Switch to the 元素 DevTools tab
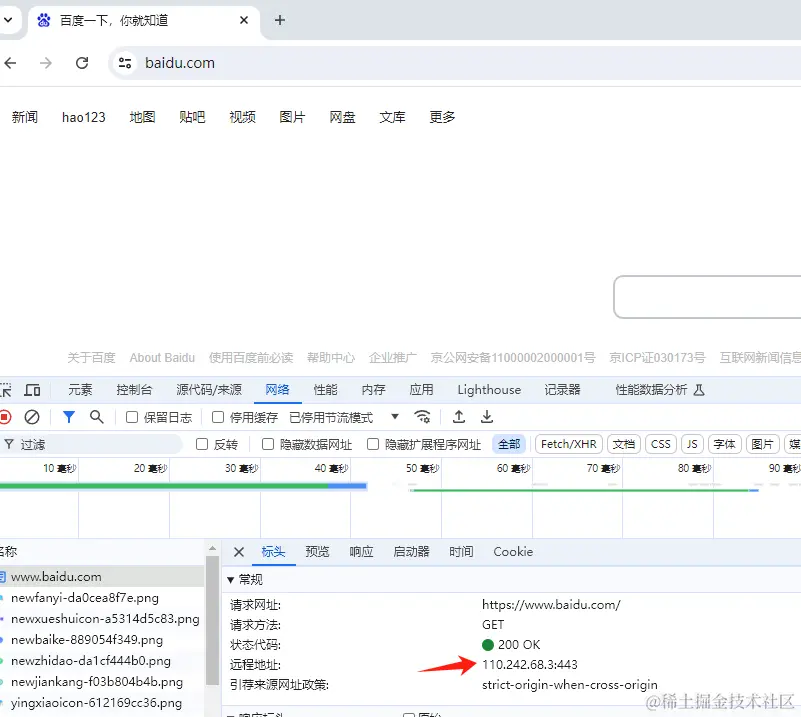The image size is (801, 717). pos(80,390)
